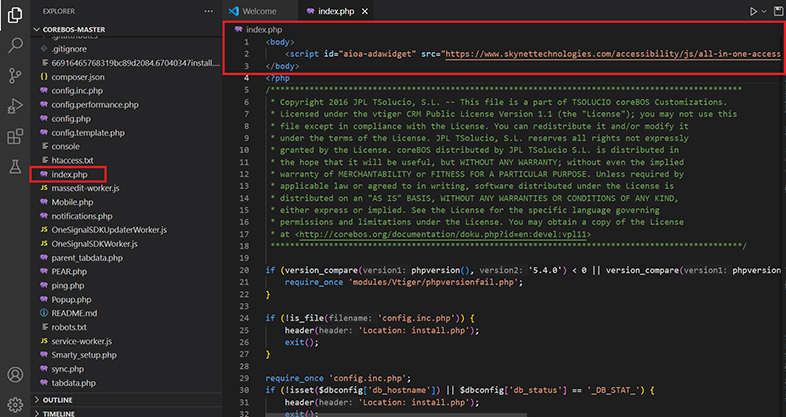Image resolution: width=786 pixels, height=417 pixels.
Task: Select the index.php editor tab
Action: pyautogui.click(x=336, y=11)
